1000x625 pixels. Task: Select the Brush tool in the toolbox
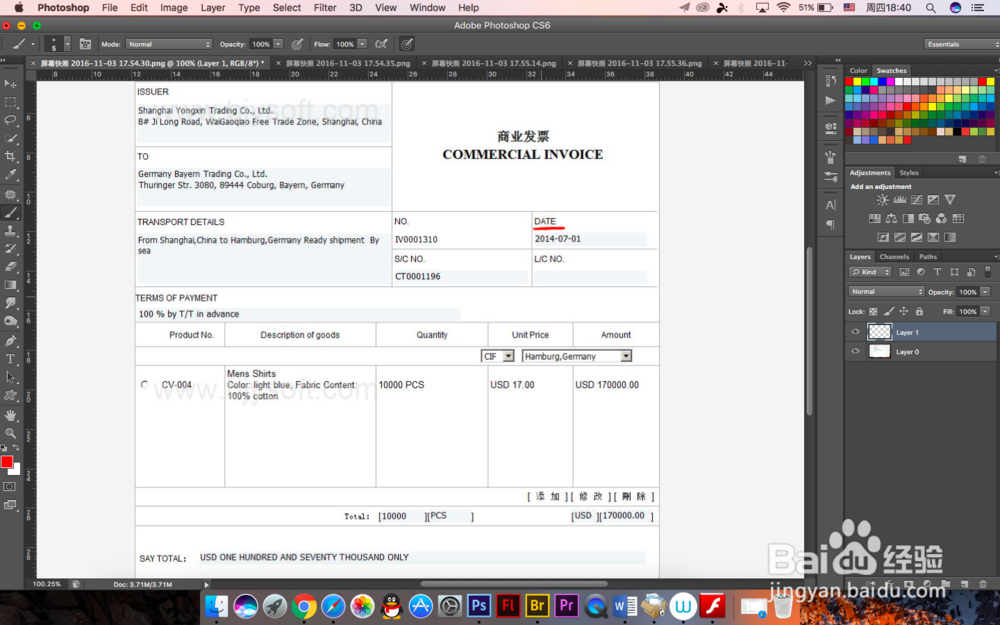pyautogui.click(x=10, y=212)
